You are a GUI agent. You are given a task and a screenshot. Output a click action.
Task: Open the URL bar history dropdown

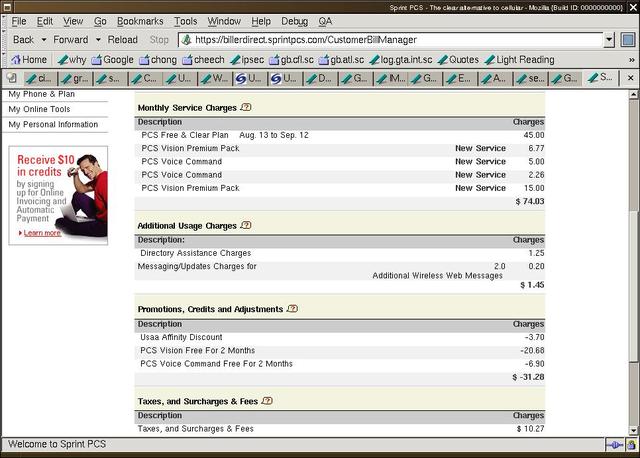(x=609, y=40)
